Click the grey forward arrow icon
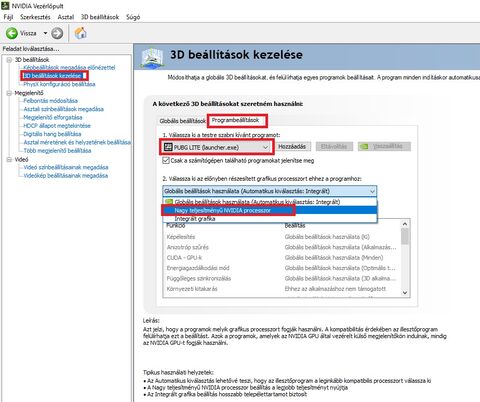 click(57, 33)
